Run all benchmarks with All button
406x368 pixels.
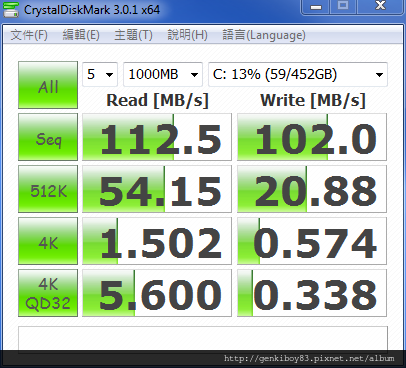48,85
